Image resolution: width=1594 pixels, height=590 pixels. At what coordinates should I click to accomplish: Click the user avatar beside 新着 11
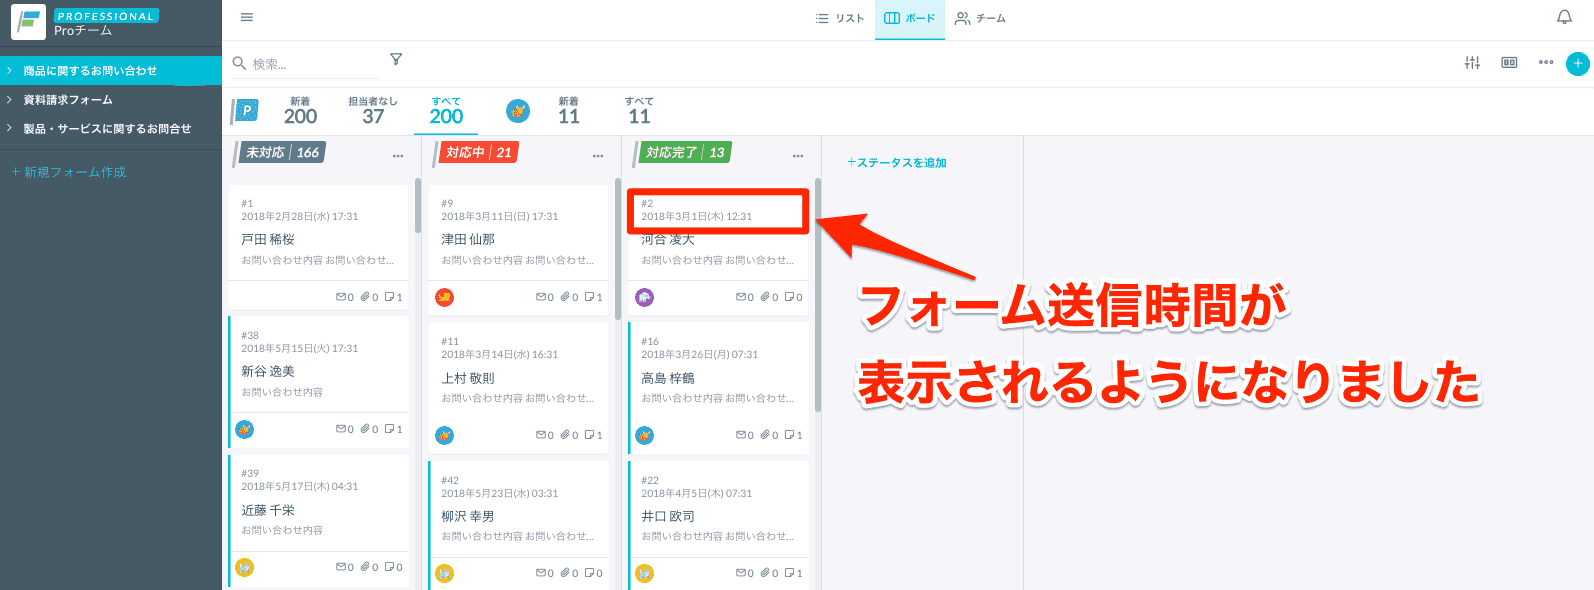pos(517,110)
